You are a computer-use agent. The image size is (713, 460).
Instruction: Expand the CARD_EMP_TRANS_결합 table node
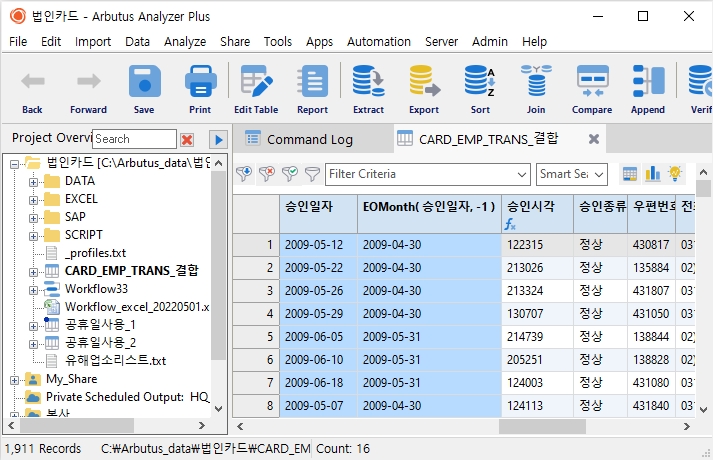click(x=33, y=272)
